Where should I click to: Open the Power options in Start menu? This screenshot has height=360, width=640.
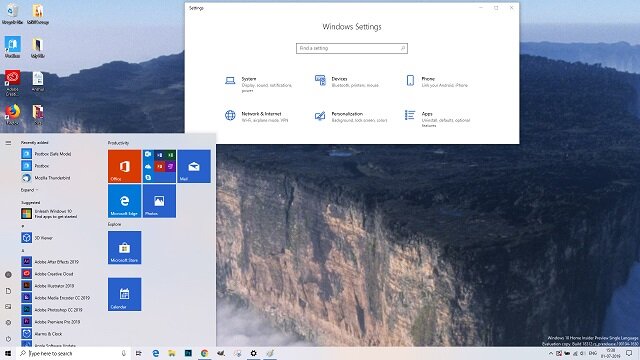[x=8, y=339]
